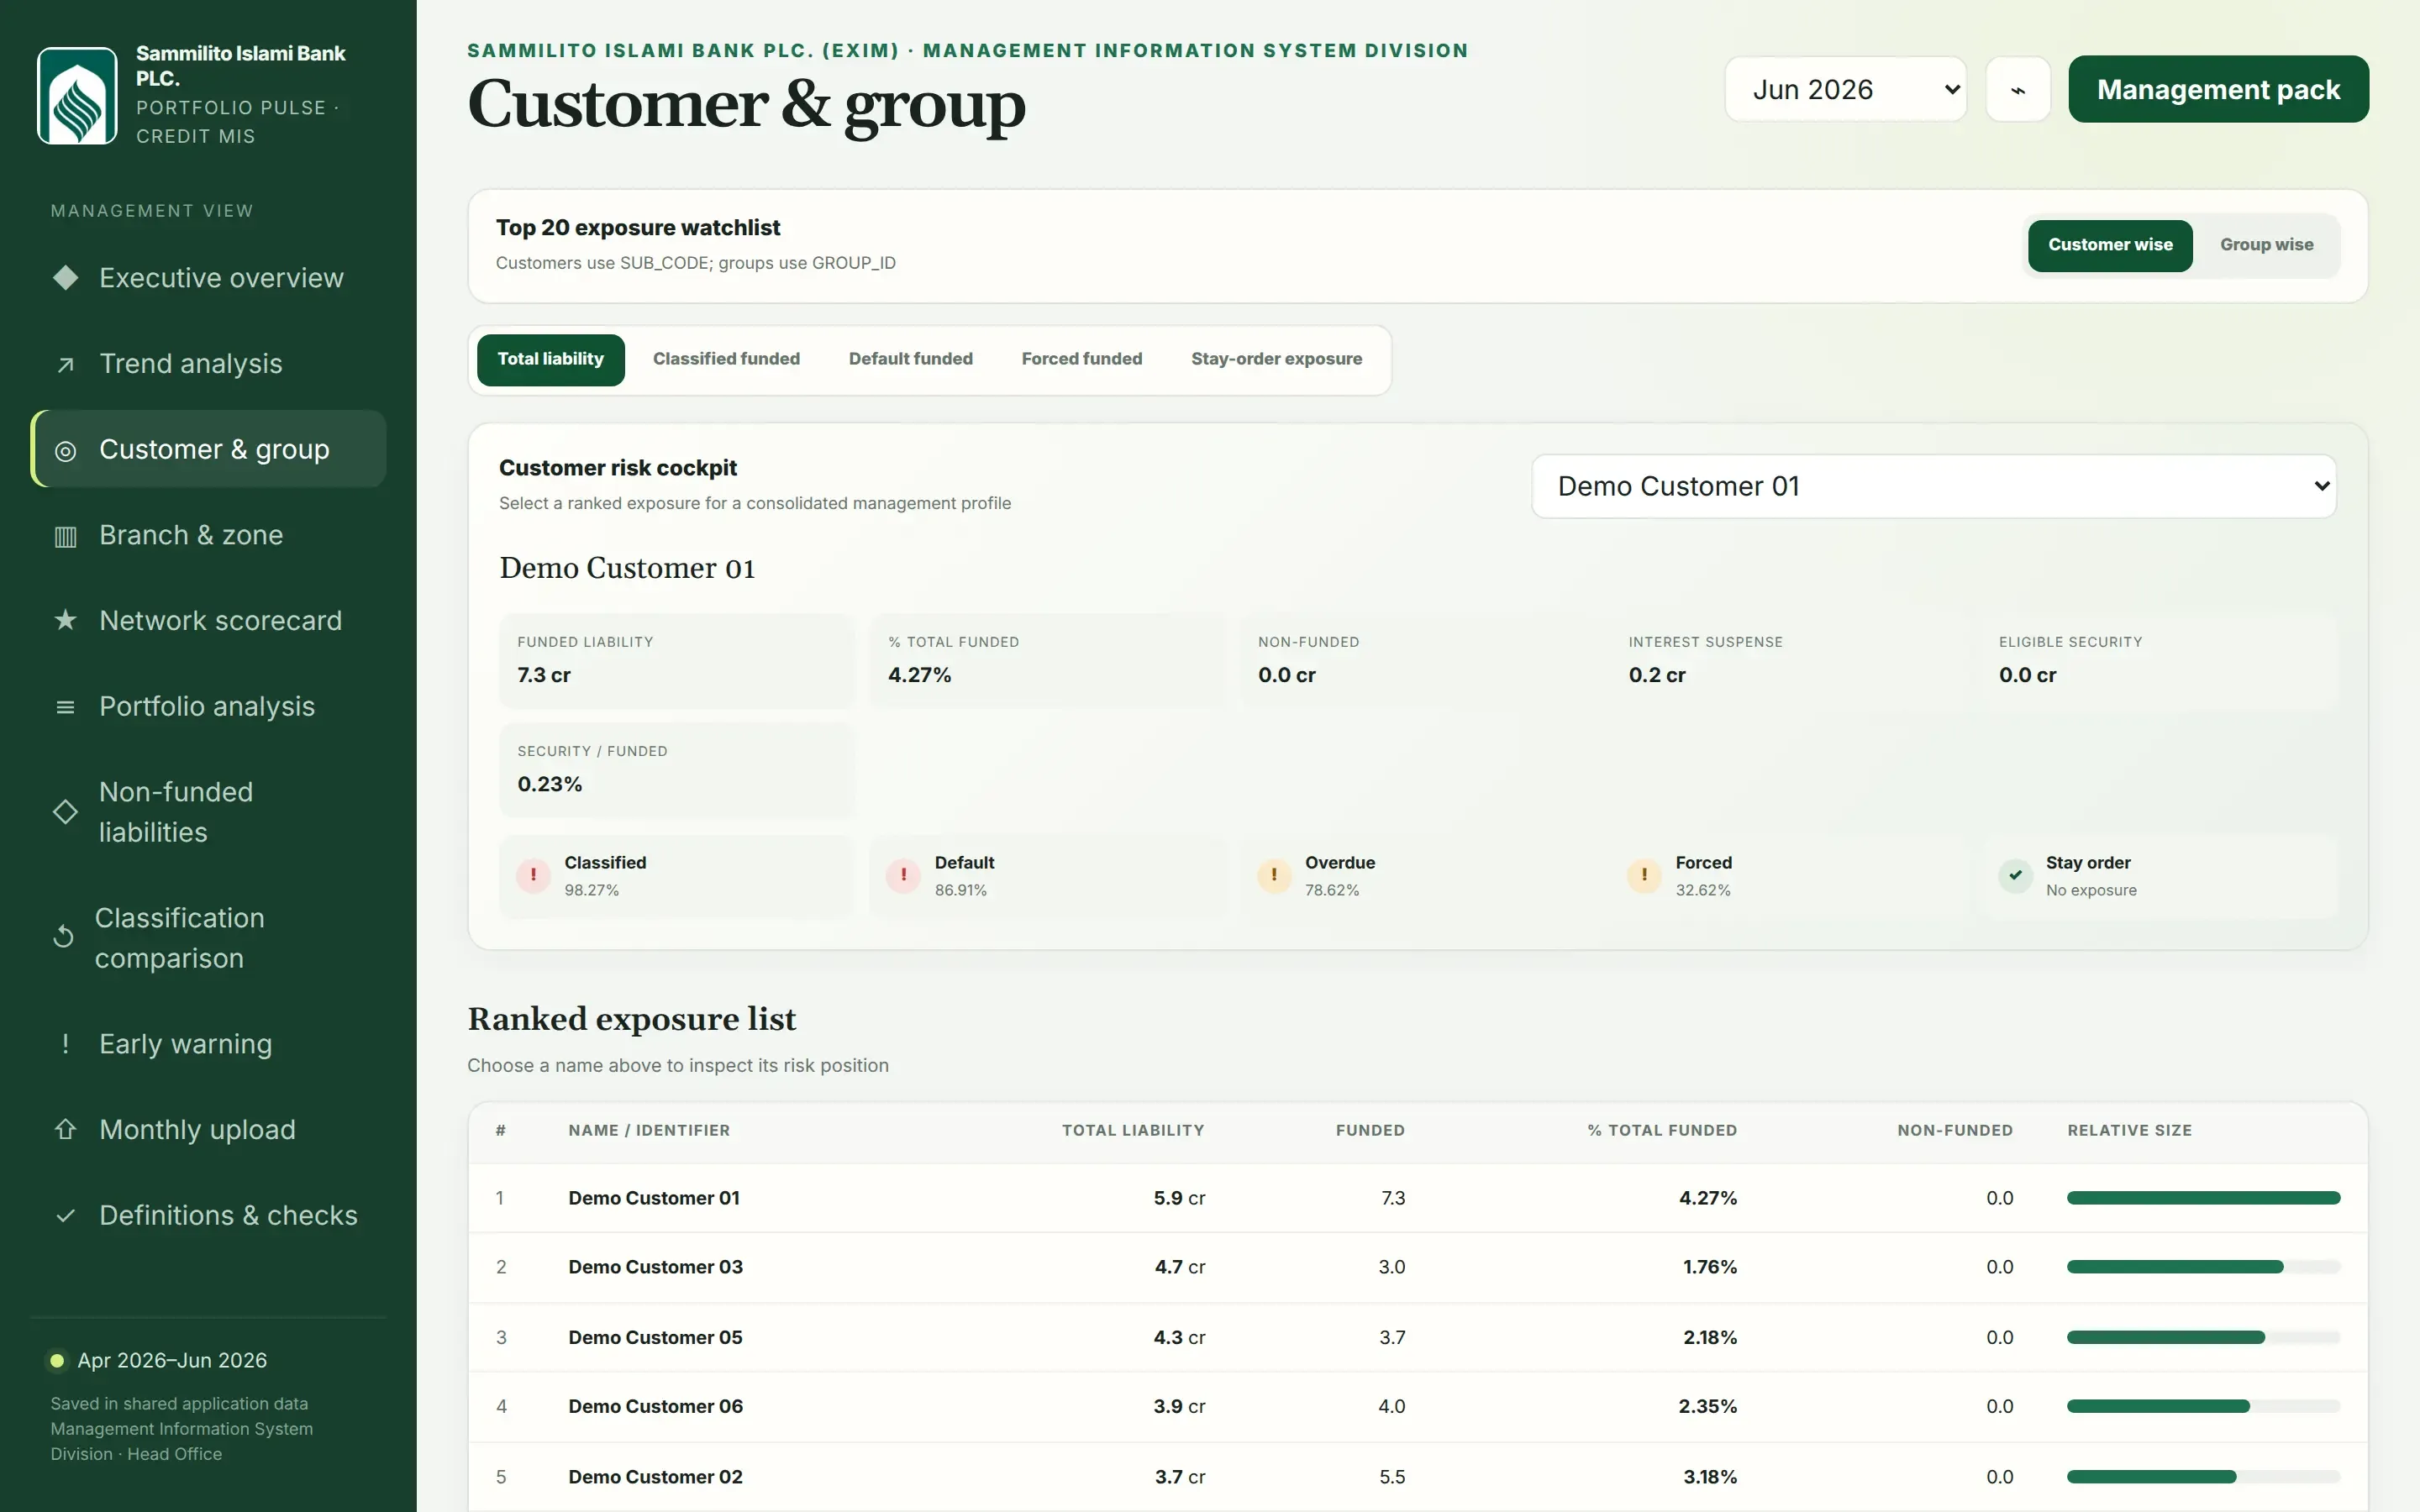Go to Network scorecard page
Viewport: 2420px width, 1512px height.
tap(209, 621)
